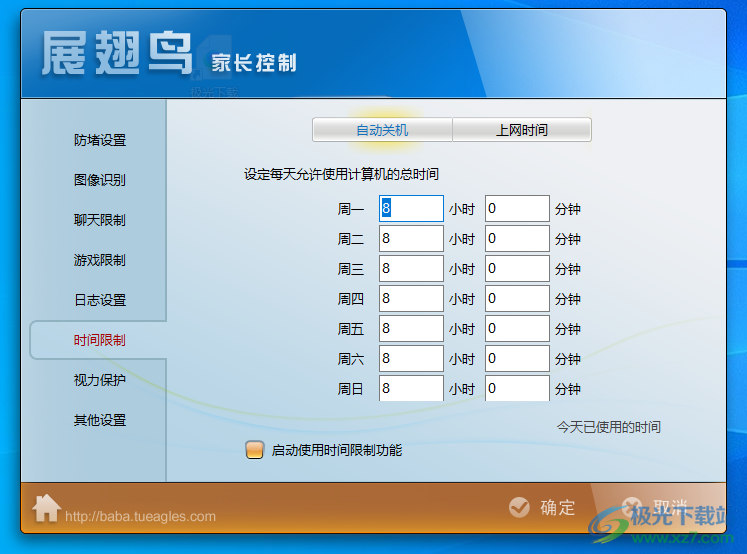Click 周六 minutes input field

[x=517, y=358]
